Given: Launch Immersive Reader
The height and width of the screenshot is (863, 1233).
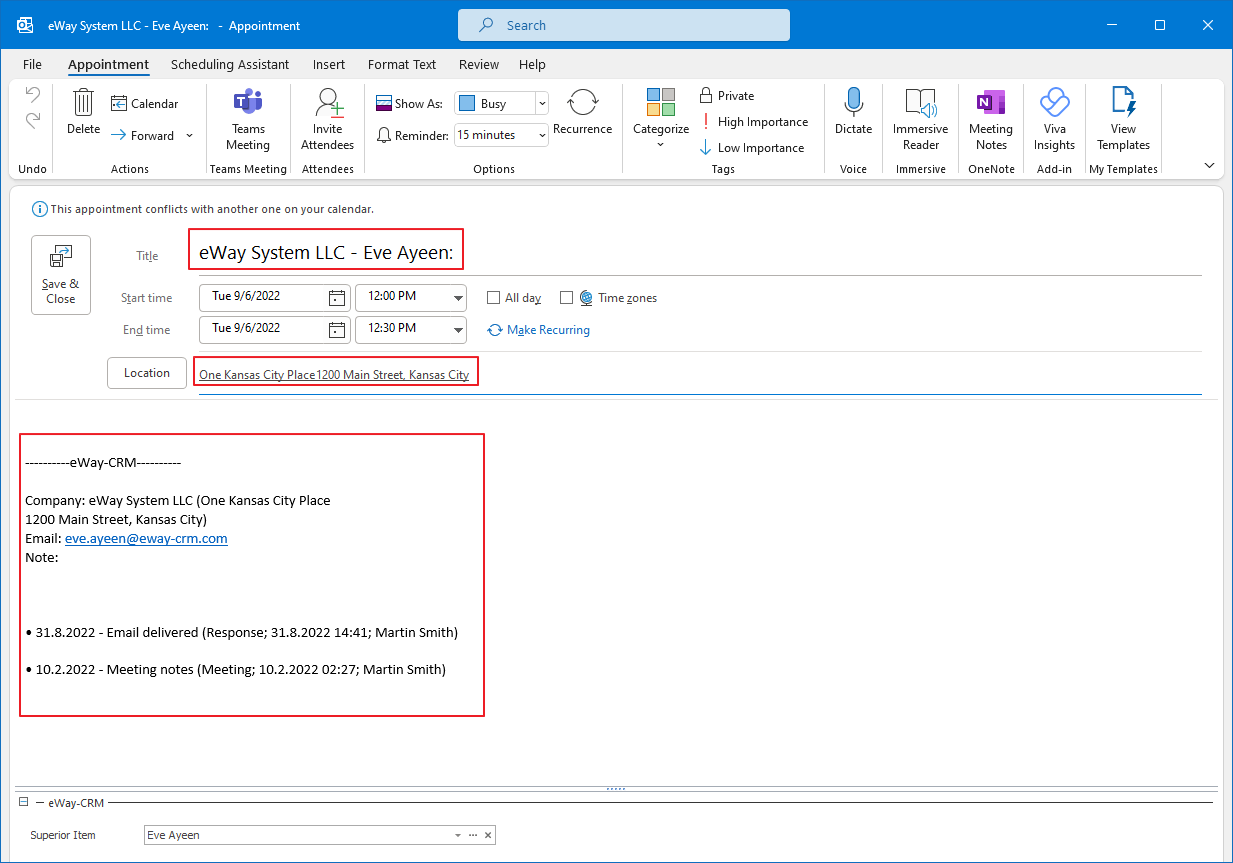Looking at the screenshot, I should [921, 119].
